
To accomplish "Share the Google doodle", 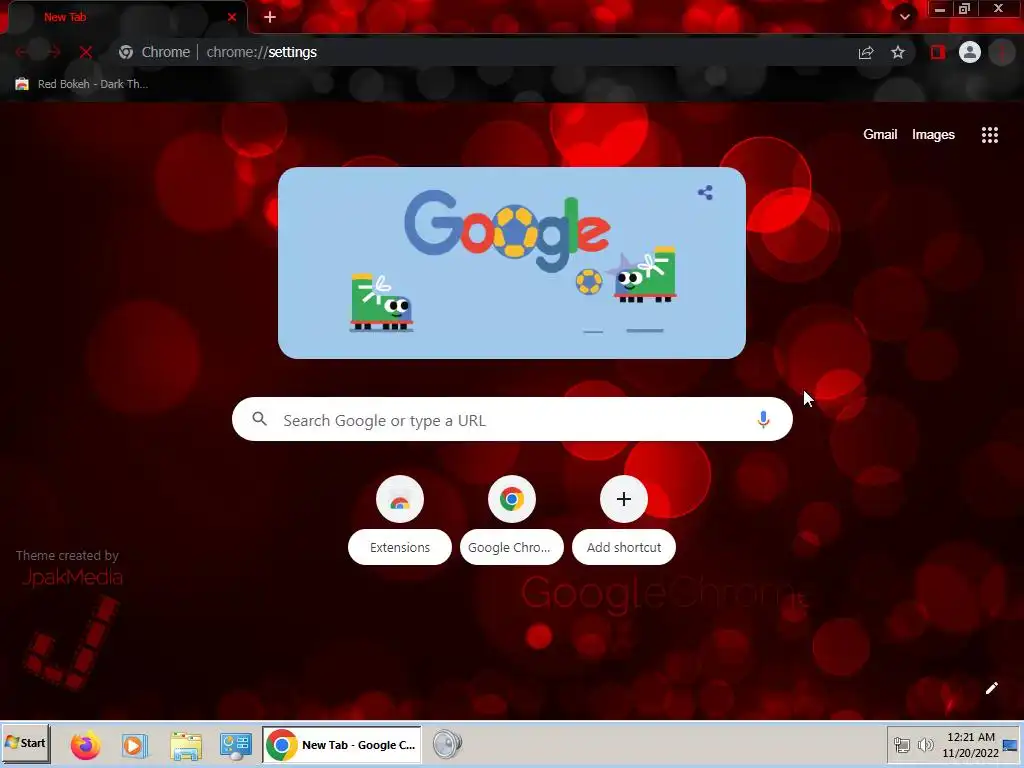I will click(705, 193).
